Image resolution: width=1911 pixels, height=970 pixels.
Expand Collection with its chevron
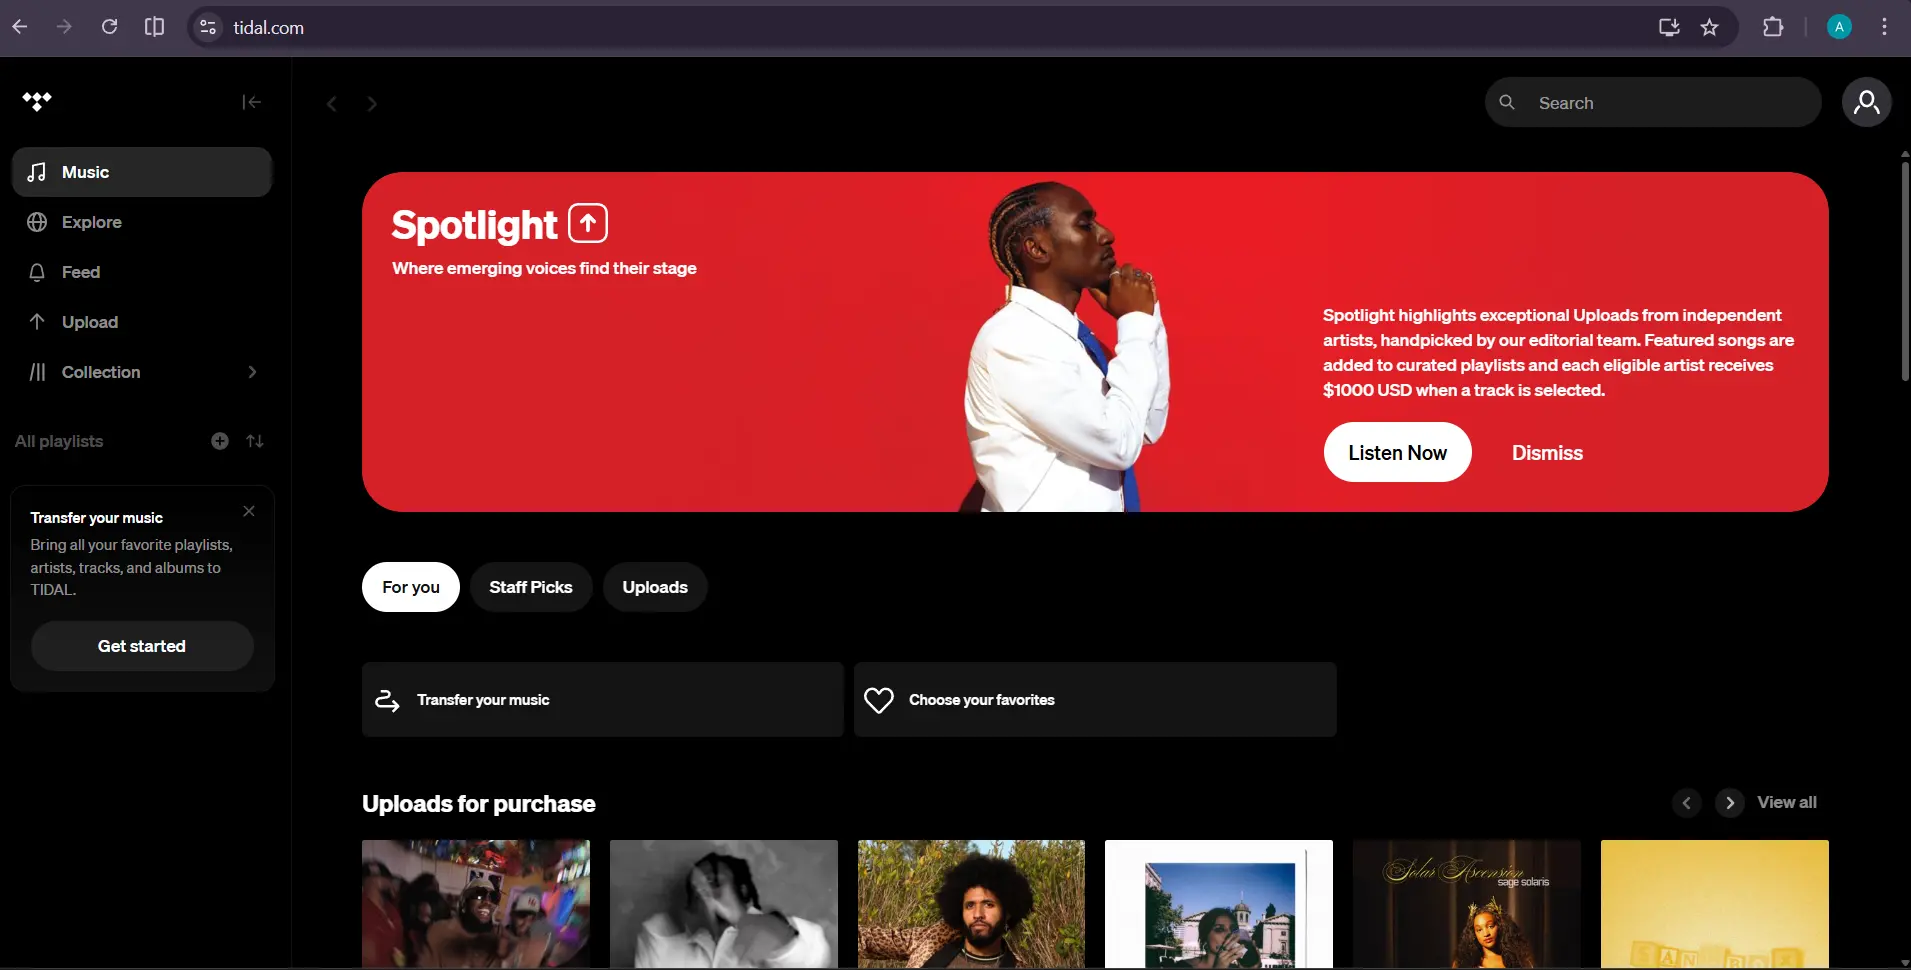(252, 372)
